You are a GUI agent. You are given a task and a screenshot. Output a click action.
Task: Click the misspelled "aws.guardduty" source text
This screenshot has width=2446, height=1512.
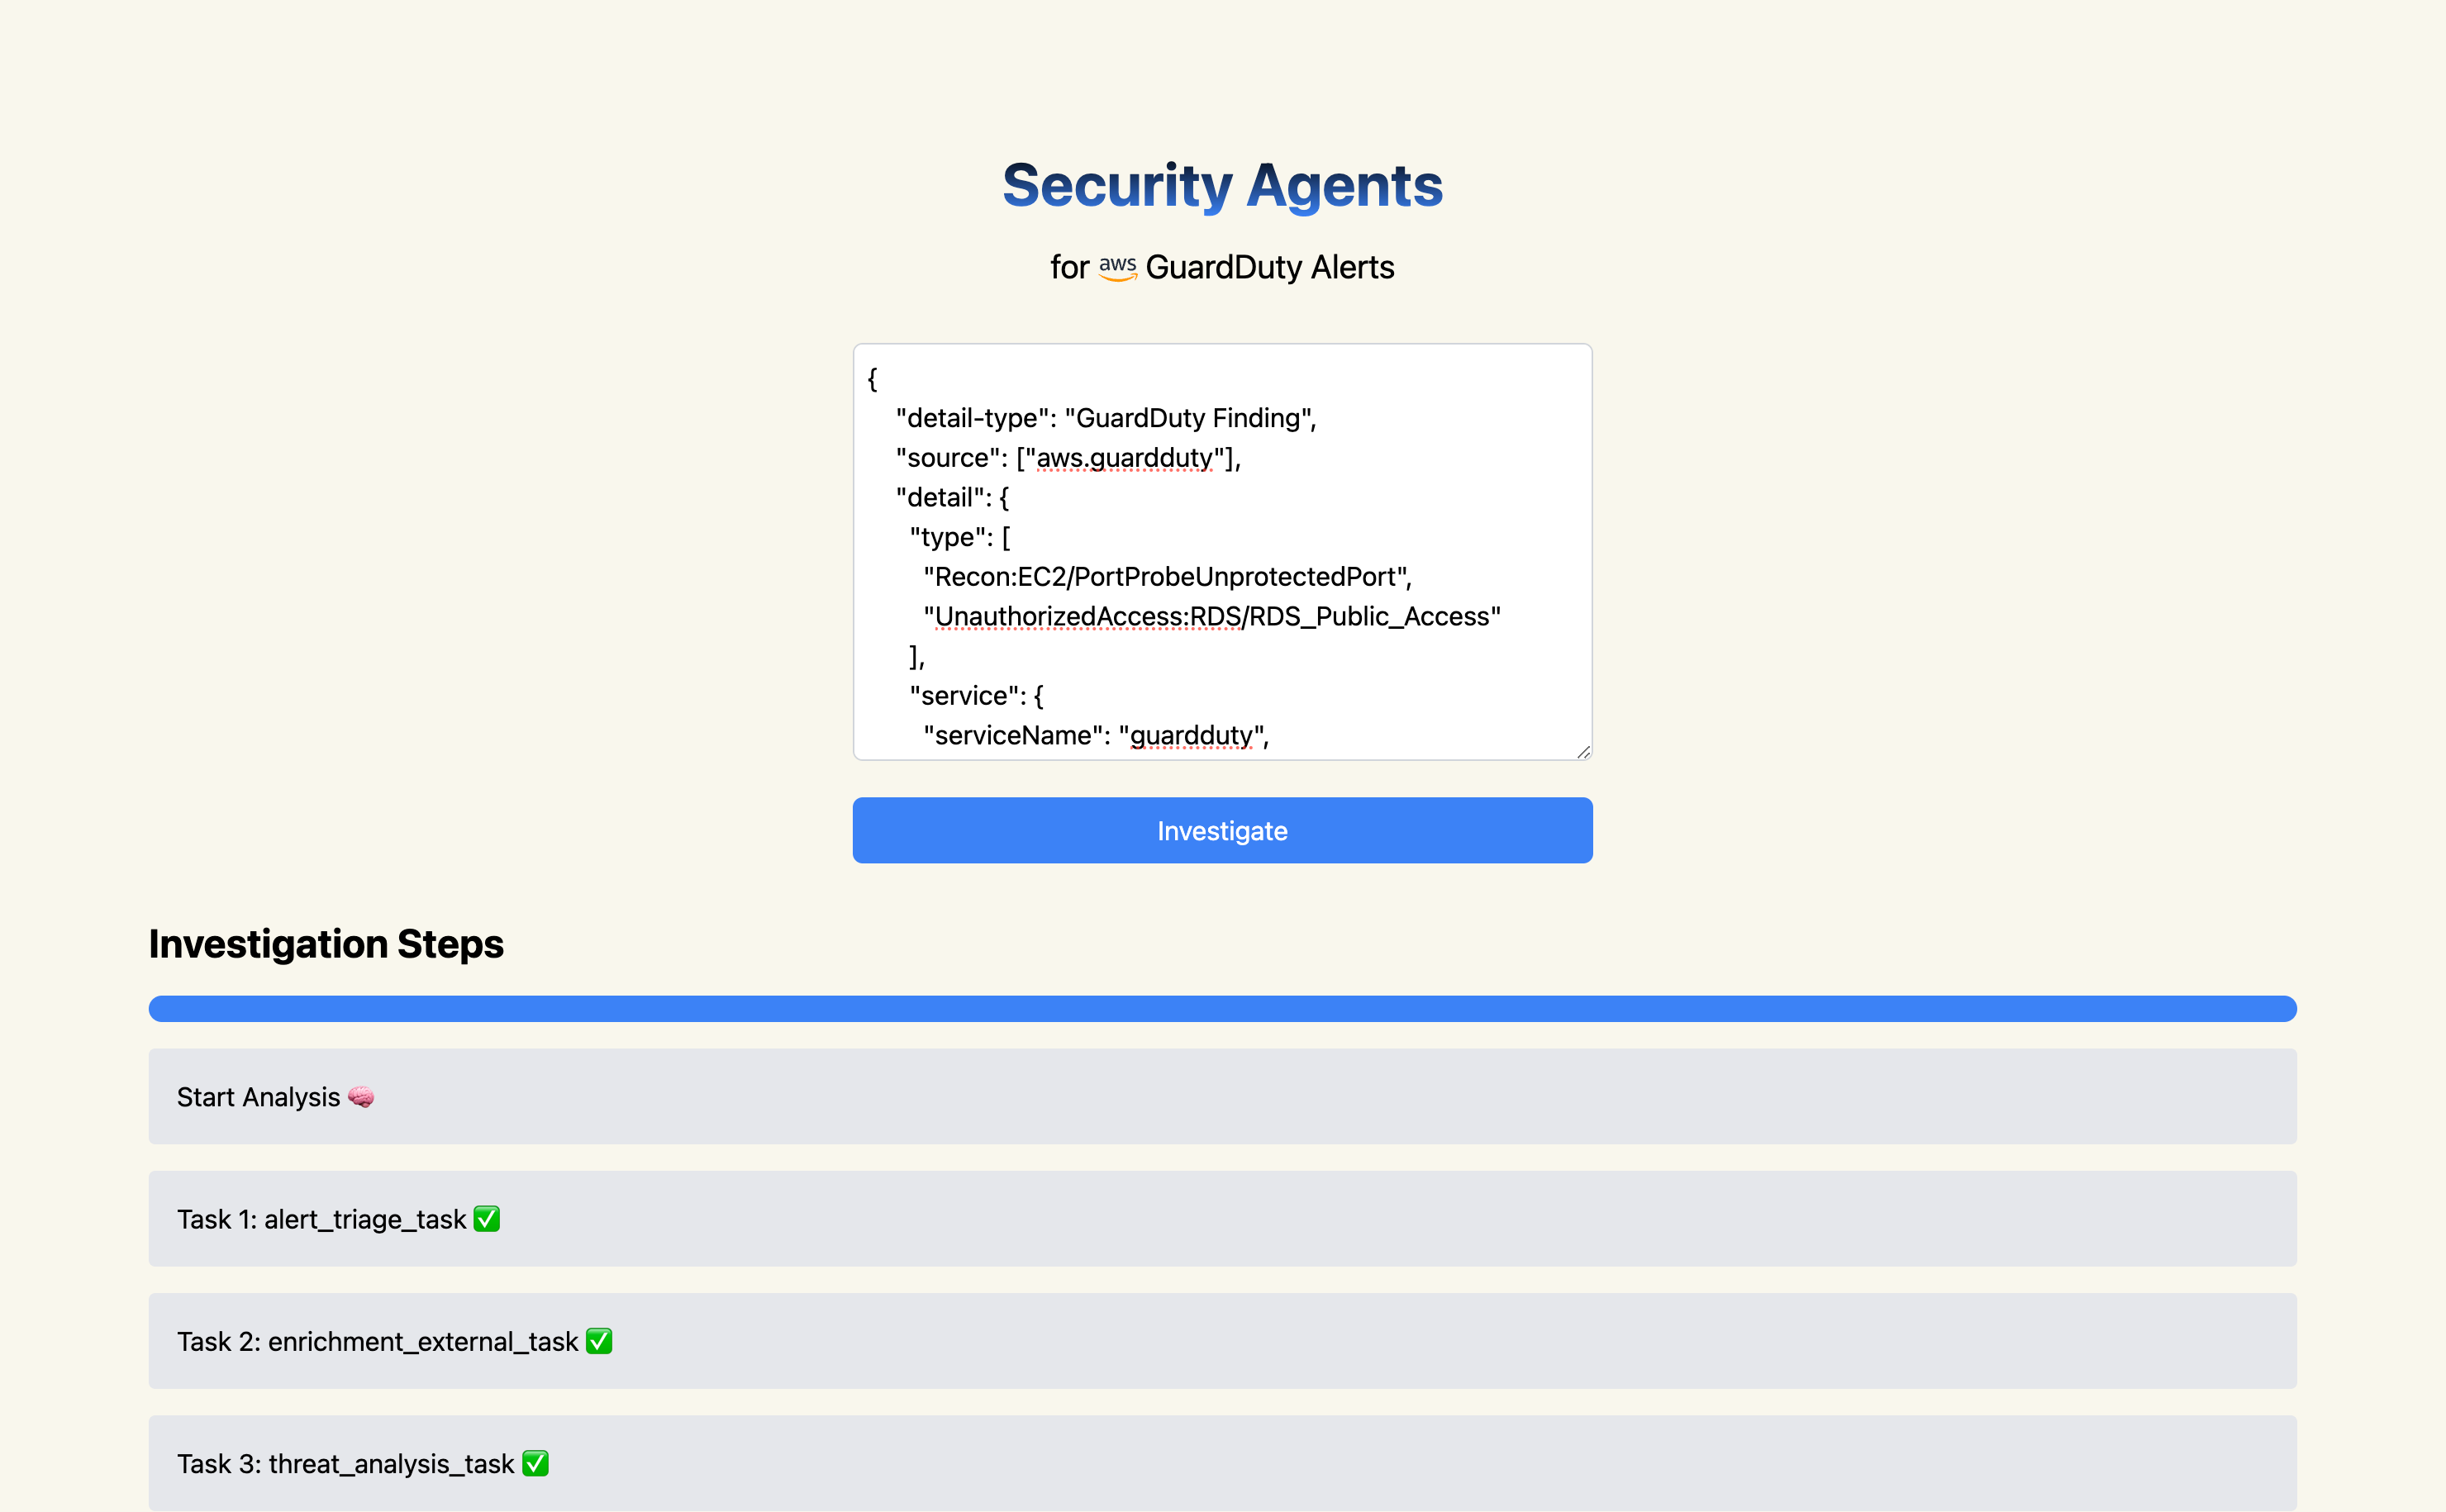coord(1124,458)
